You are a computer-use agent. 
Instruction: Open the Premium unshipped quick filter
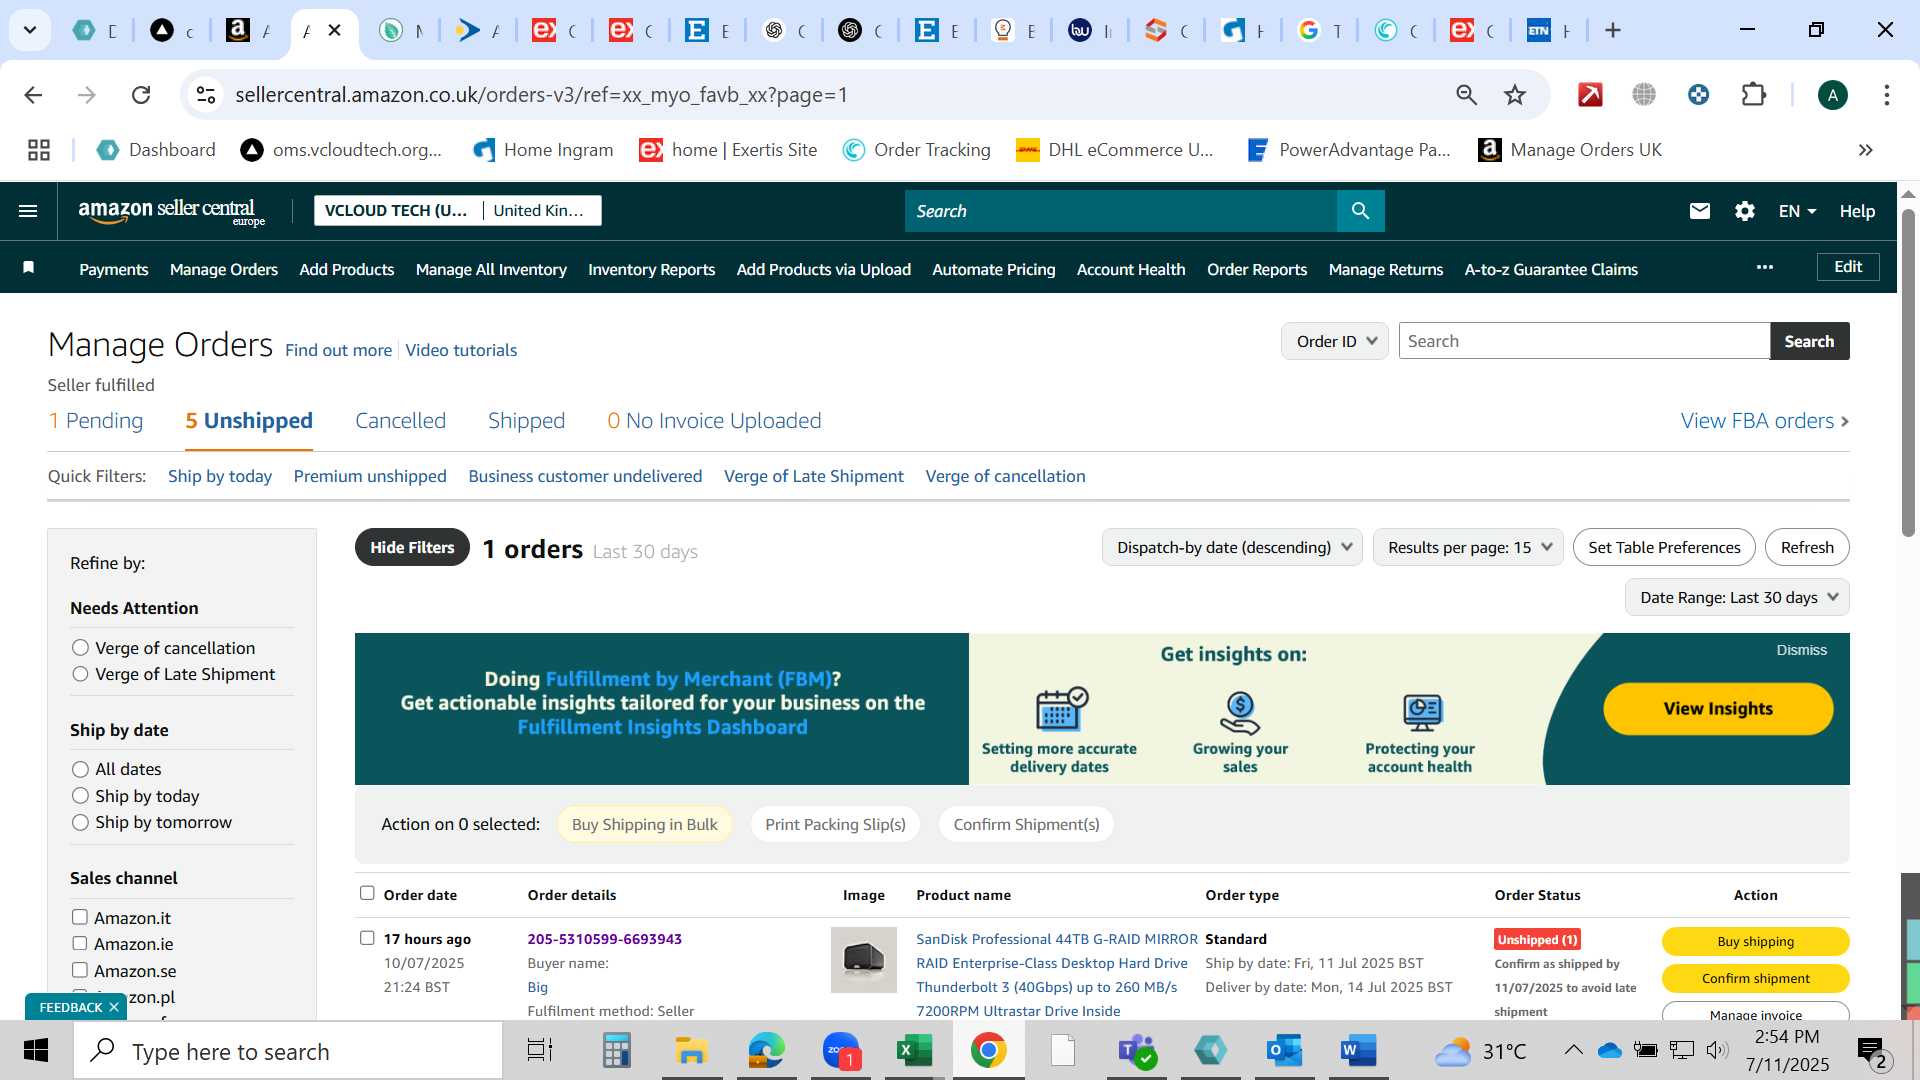tap(370, 476)
